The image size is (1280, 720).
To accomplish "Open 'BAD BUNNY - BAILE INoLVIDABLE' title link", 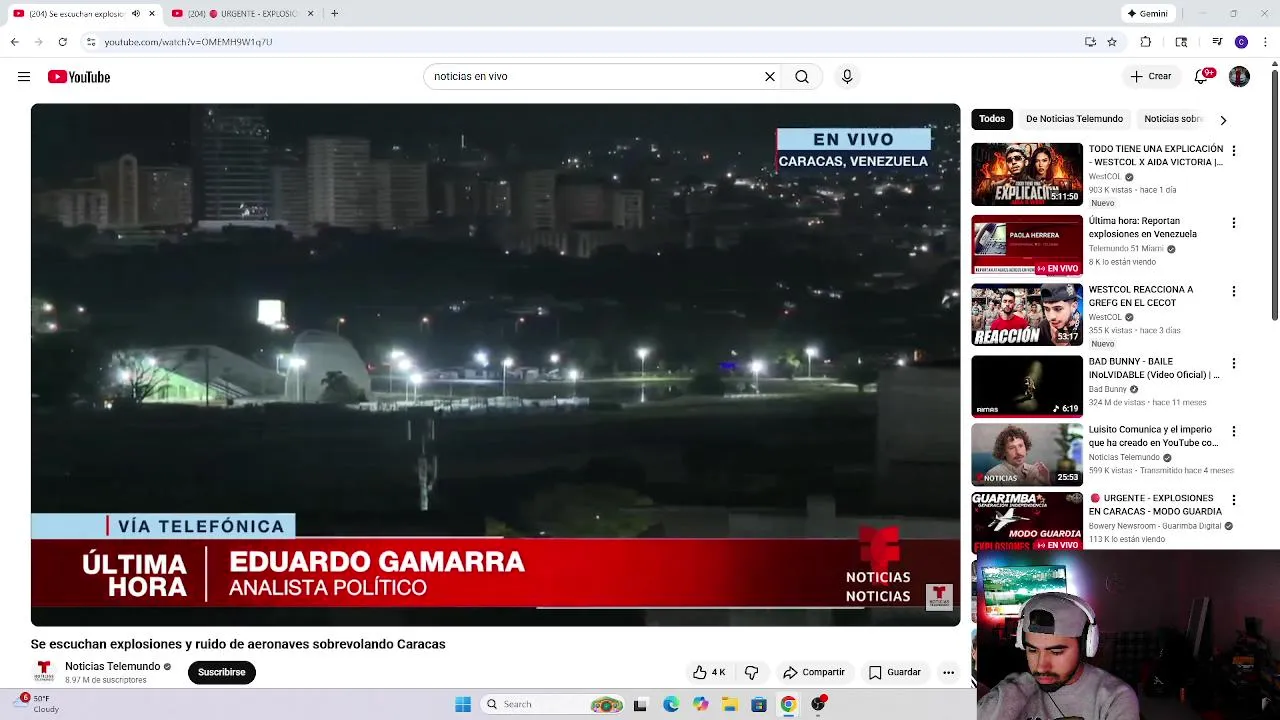I will pyautogui.click(x=1154, y=368).
